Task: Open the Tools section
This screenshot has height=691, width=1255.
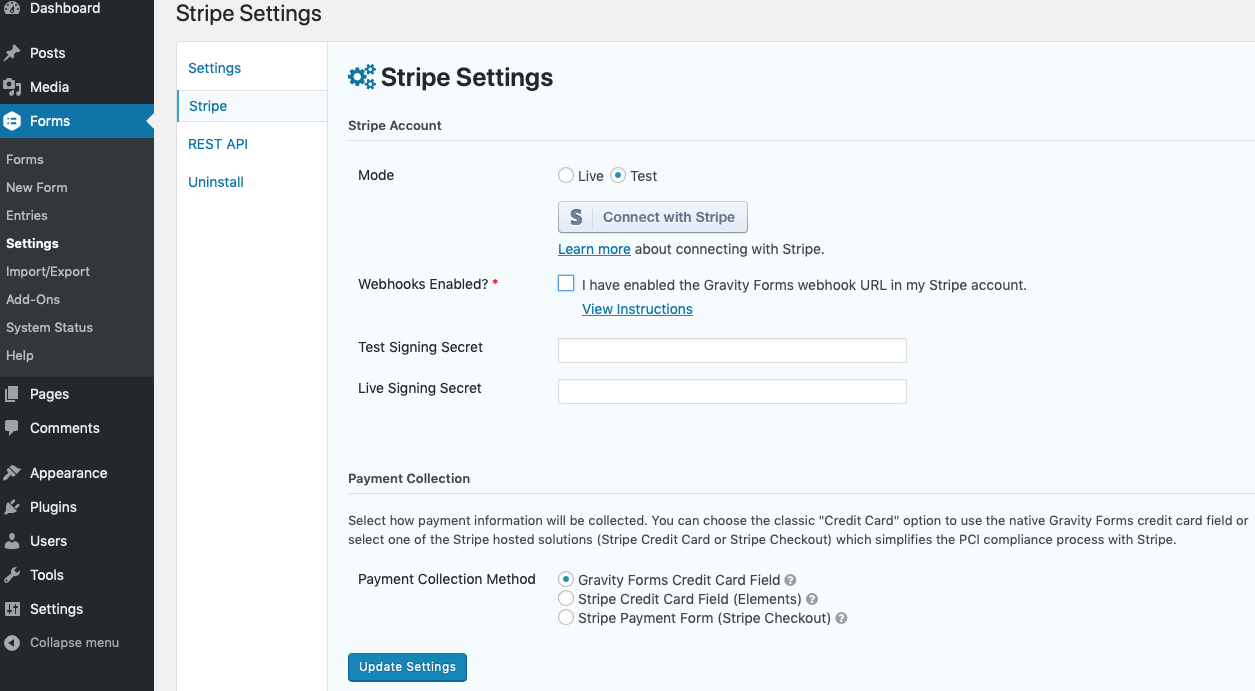Action: [44, 575]
